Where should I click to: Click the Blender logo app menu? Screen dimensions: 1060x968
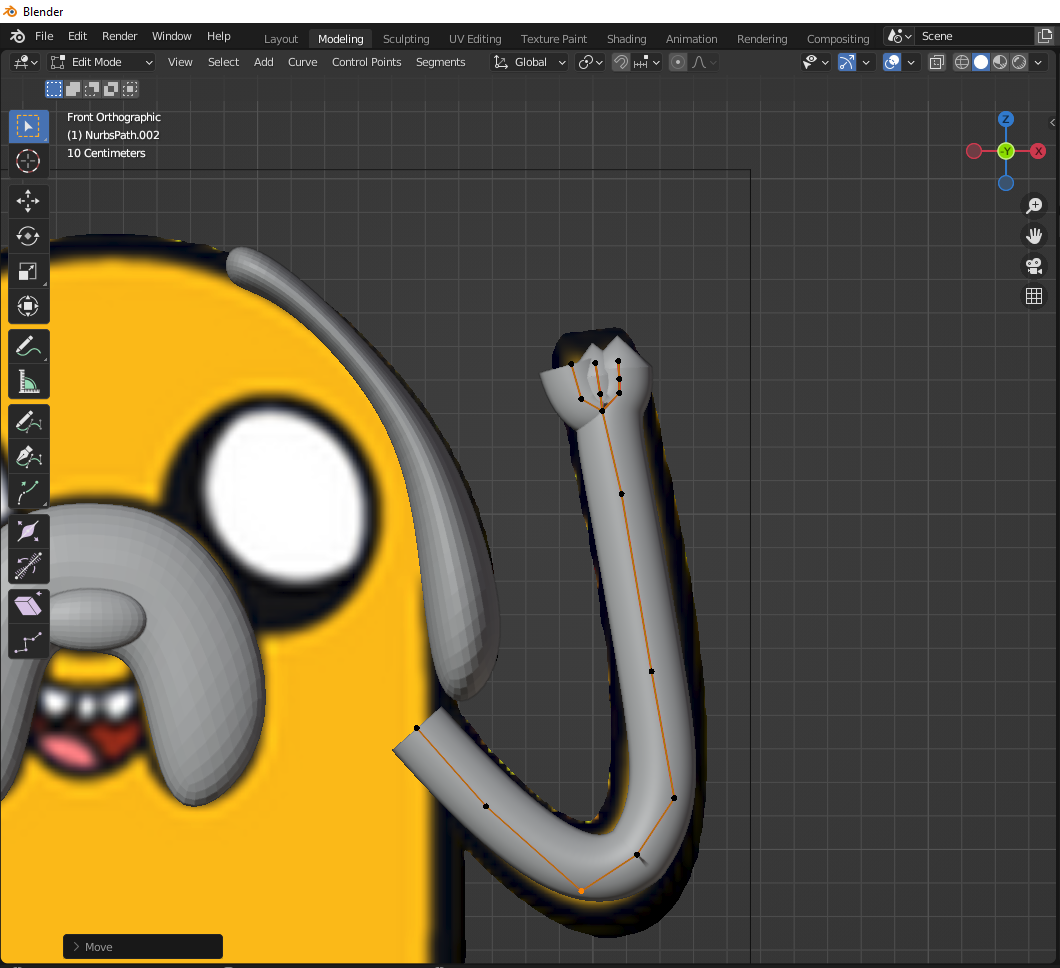pyautogui.click(x=18, y=37)
